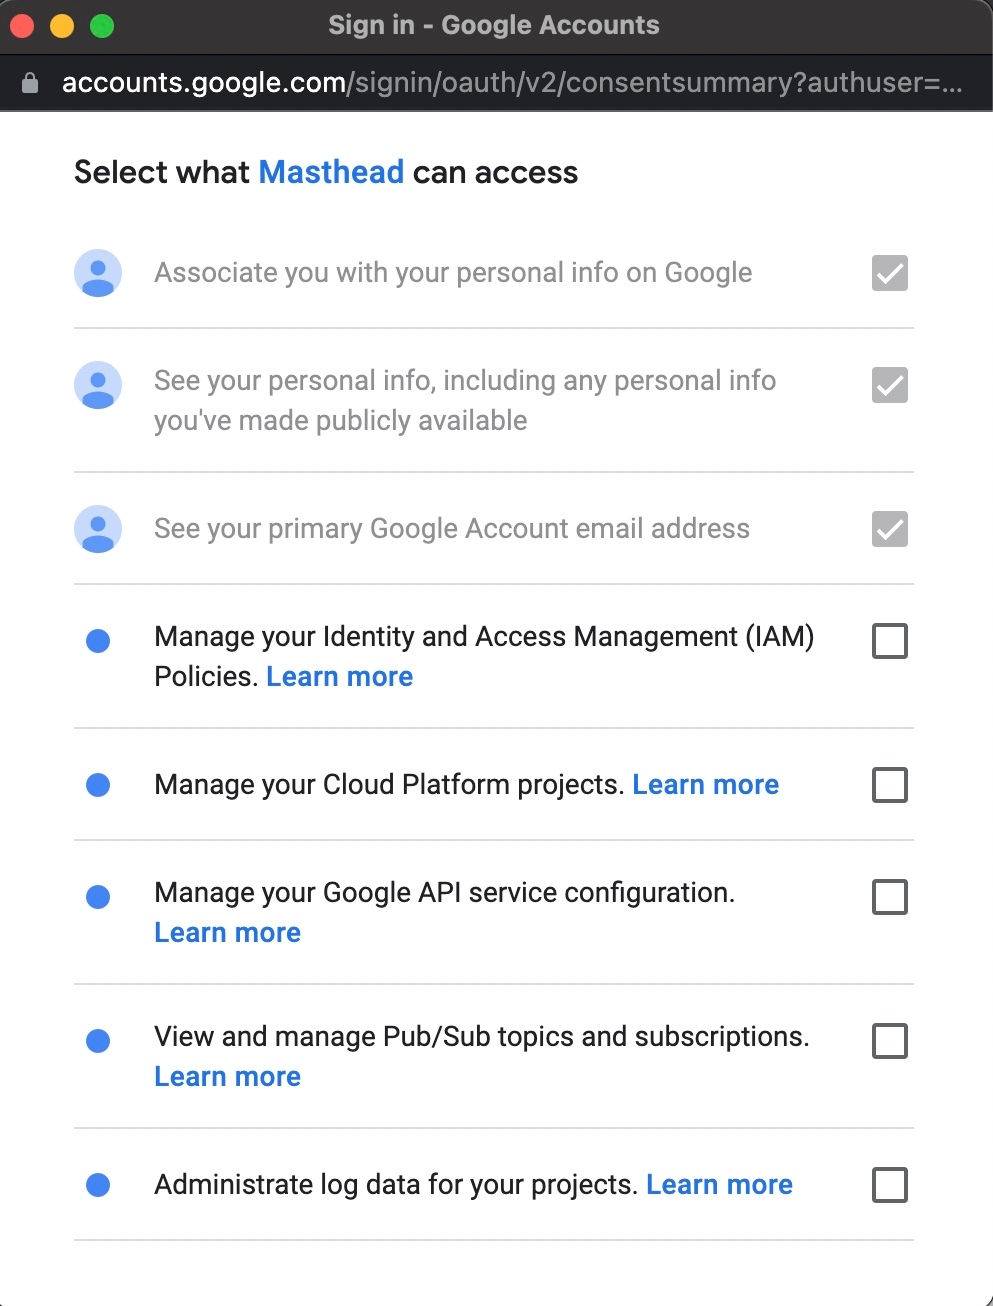Image resolution: width=993 pixels, height=1306 pixels.
Task: Select the Administrate log data checkbox
Action: coord(889,1185)
